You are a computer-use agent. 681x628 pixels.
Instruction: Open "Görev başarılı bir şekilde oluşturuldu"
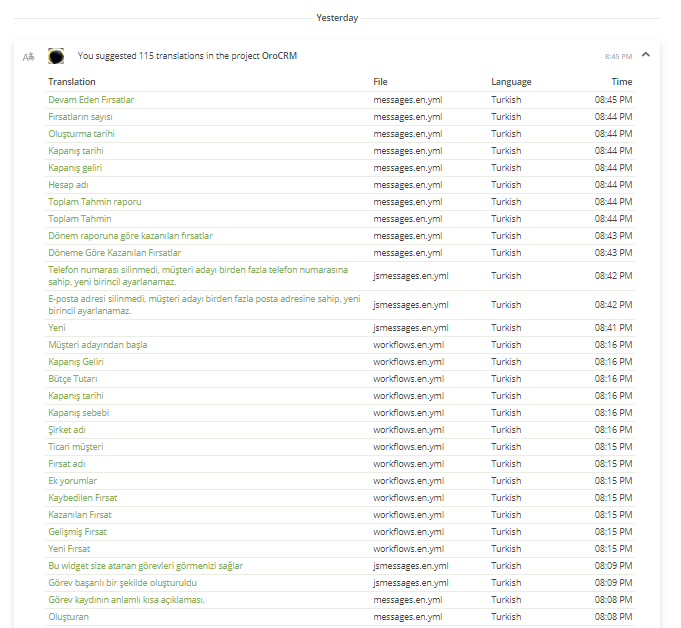[x=122, y=583]
